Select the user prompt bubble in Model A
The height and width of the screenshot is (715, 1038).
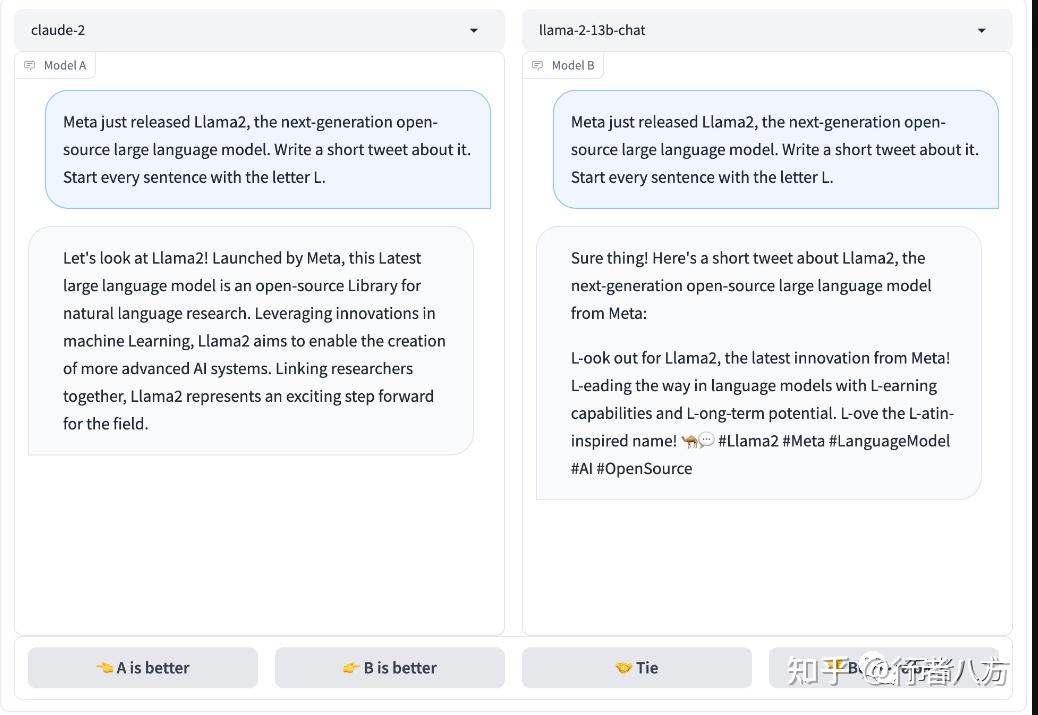[x=267, y=149]
